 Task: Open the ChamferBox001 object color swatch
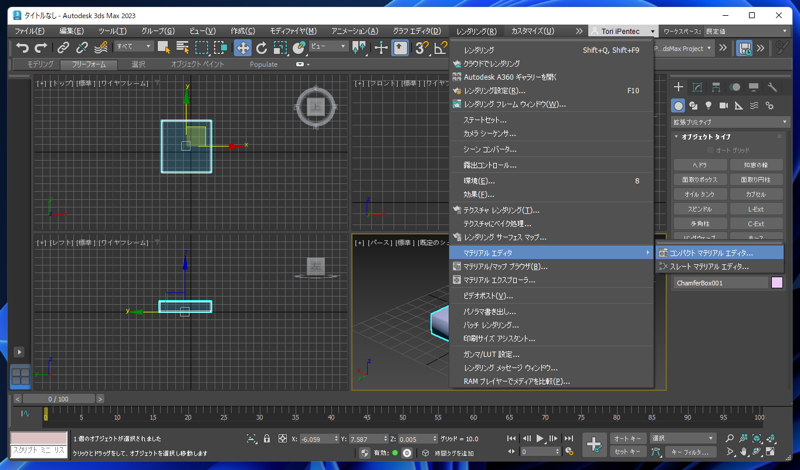tap(777, 283)
